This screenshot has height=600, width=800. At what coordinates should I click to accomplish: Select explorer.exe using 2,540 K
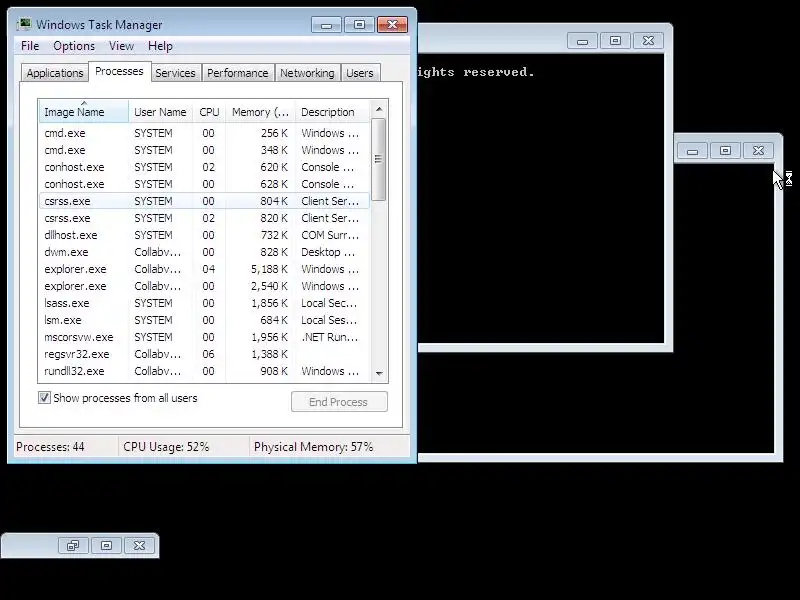[x=204, y=286]
